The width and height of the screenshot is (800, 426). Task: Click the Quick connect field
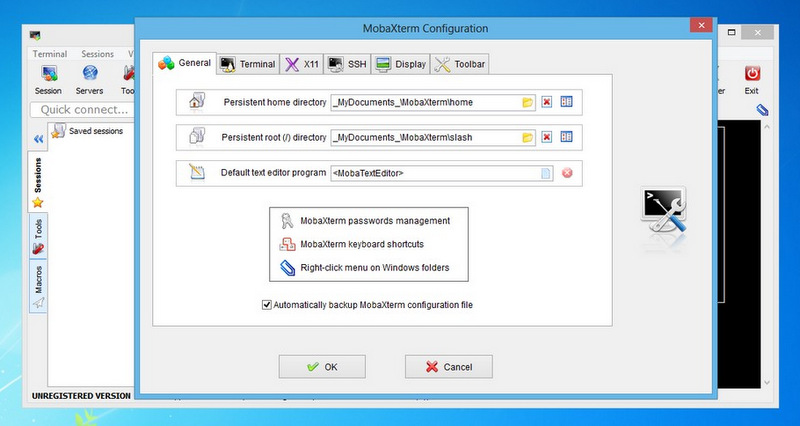83,110
